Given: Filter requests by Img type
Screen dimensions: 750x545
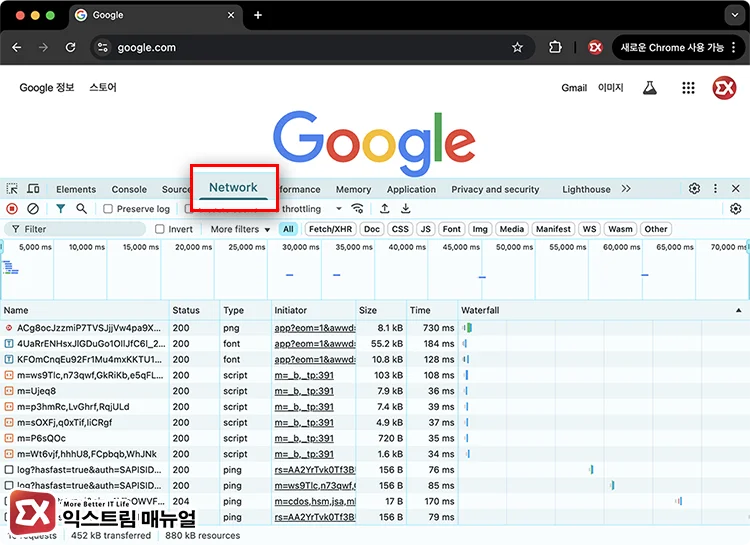Looking at the screenshot, I should point(480,229).
